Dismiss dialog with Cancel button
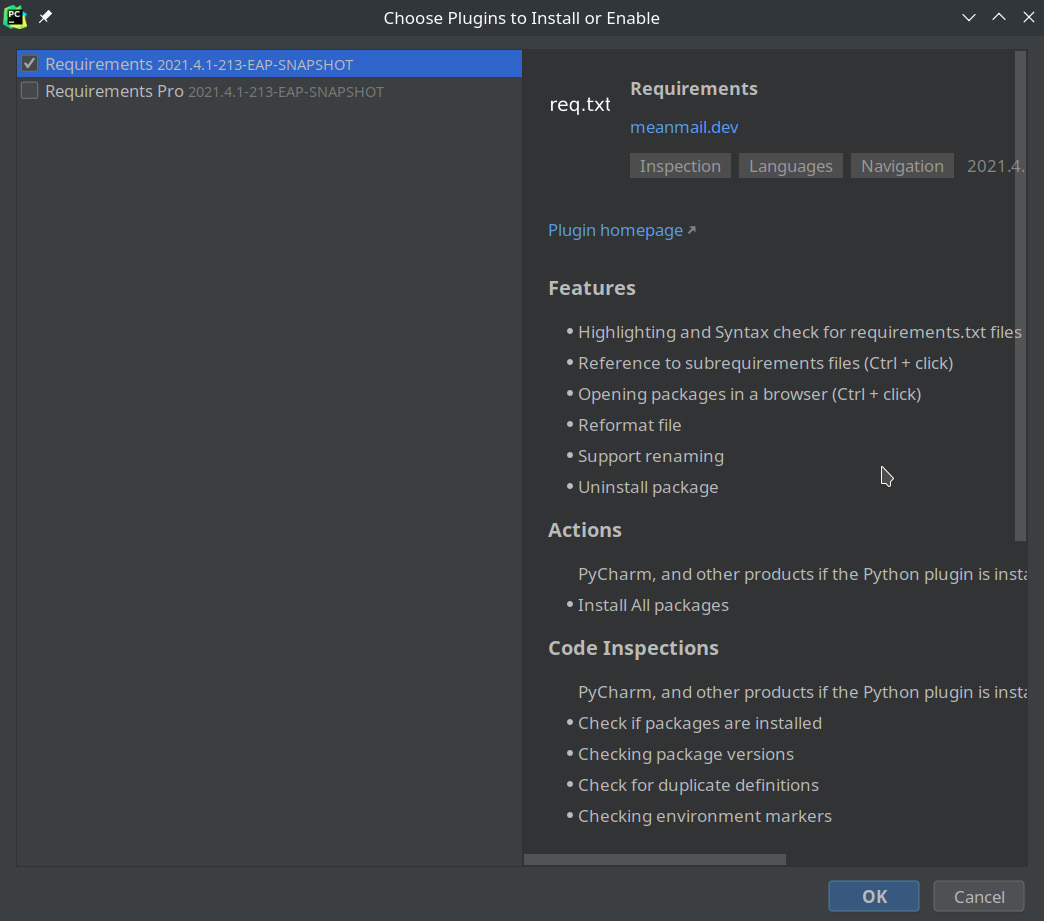This screenshot has width=1044, height=921. (979, 896)
